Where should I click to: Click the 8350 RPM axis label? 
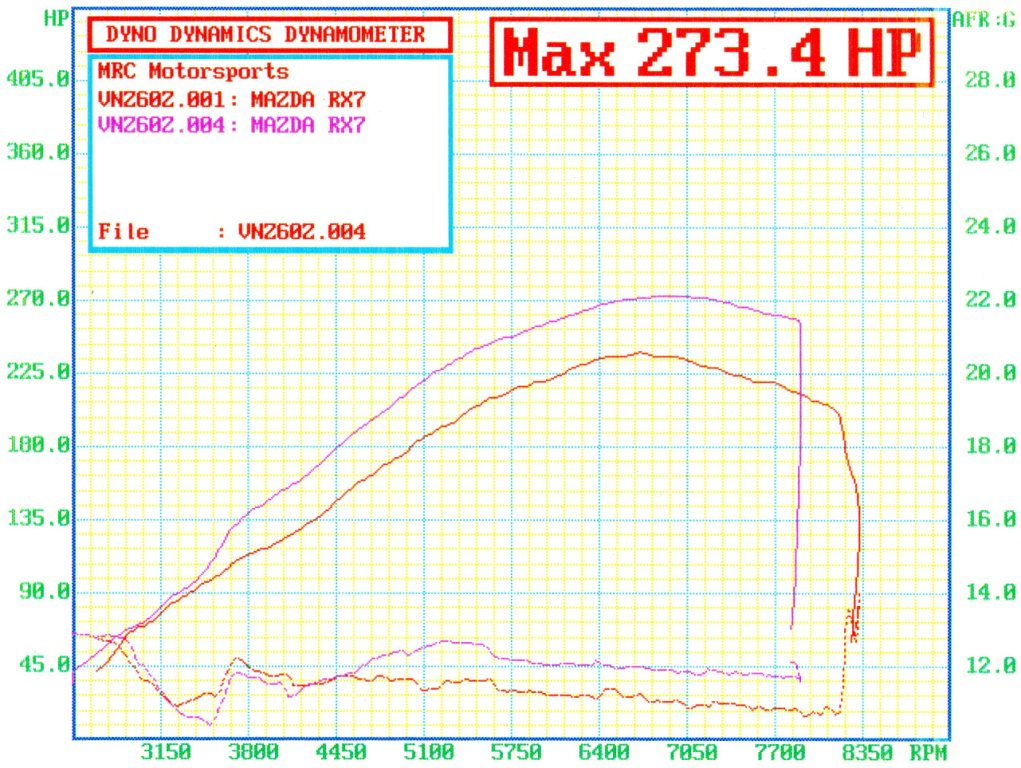[x=867, y=752]
